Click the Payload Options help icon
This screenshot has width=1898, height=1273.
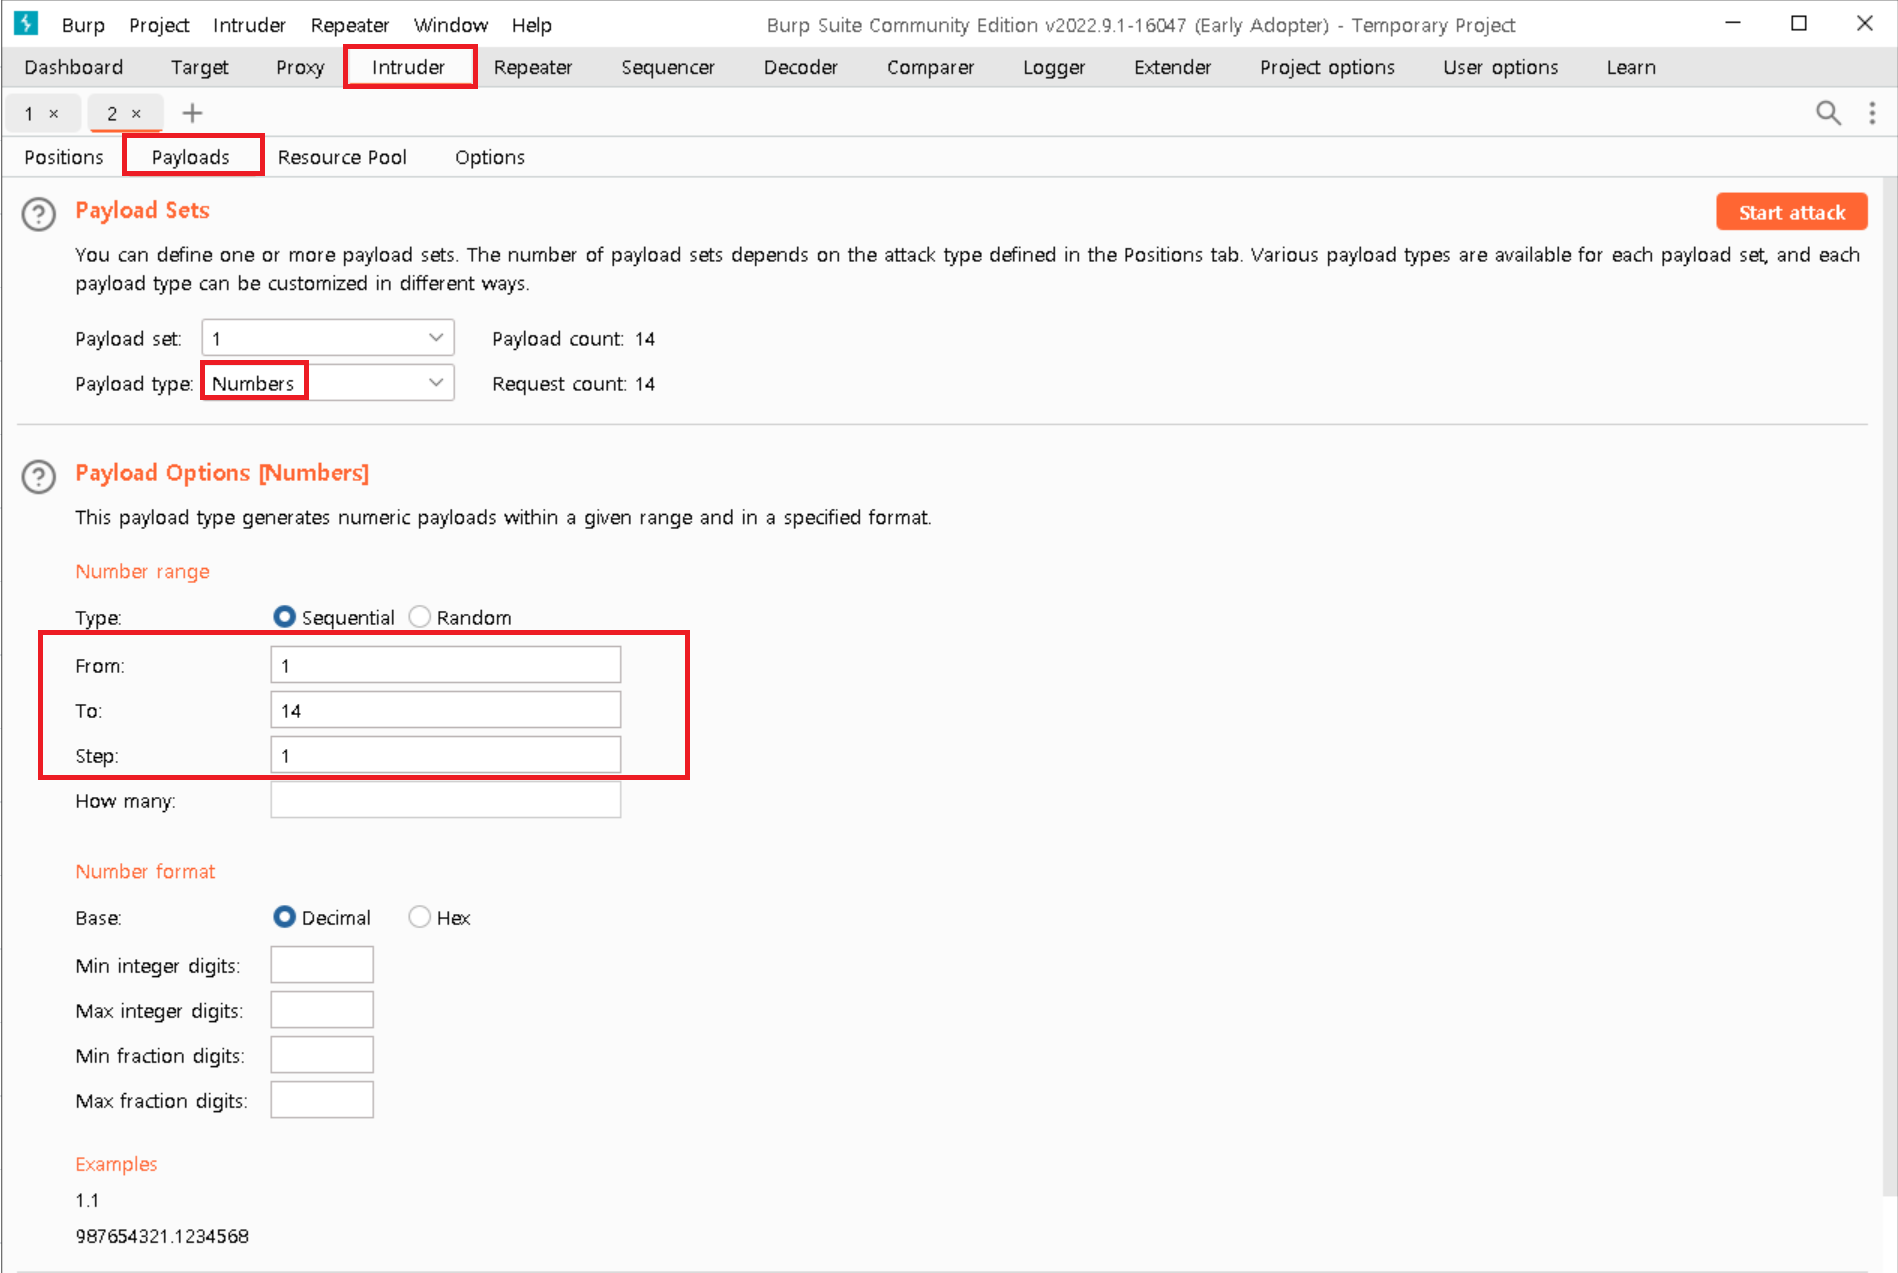pos(39,477)
